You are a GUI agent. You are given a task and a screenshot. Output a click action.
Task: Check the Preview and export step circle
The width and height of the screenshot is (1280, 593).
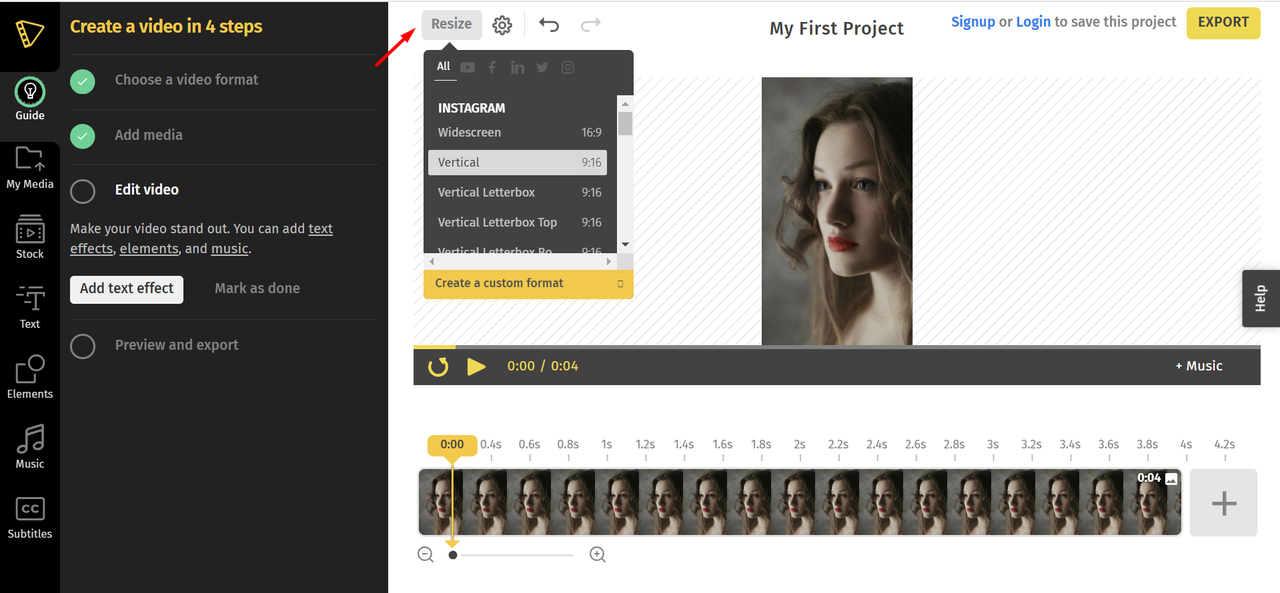pyautogui.click(x=83, y=345)
